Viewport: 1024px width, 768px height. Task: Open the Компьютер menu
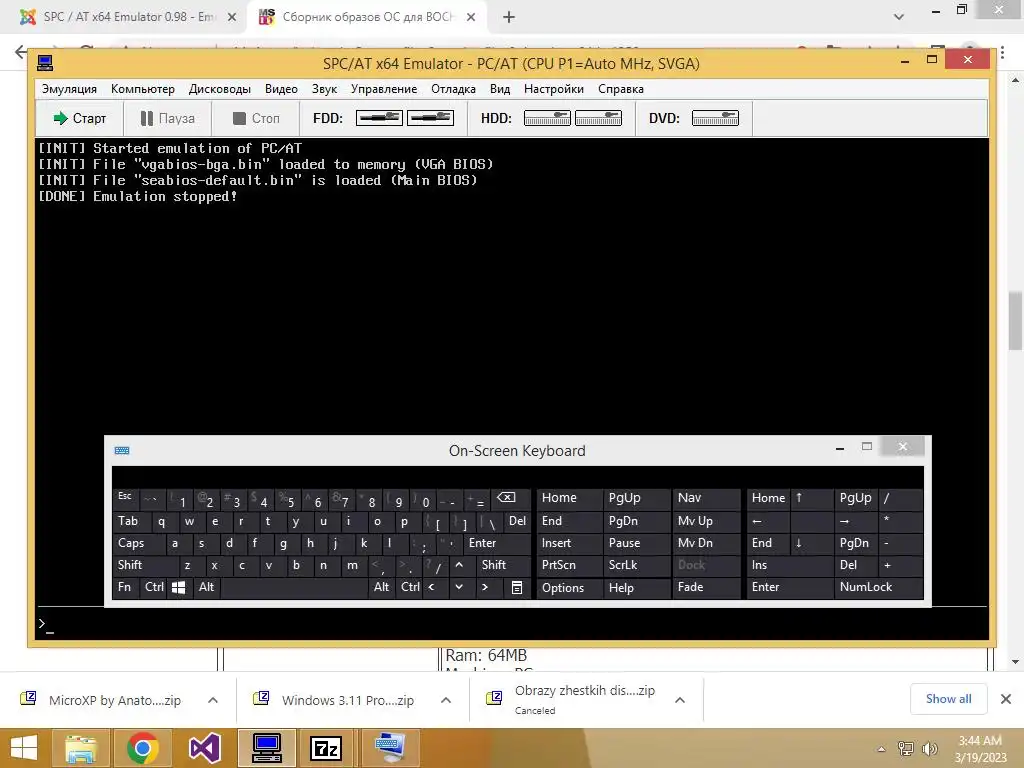coord(142,89)
